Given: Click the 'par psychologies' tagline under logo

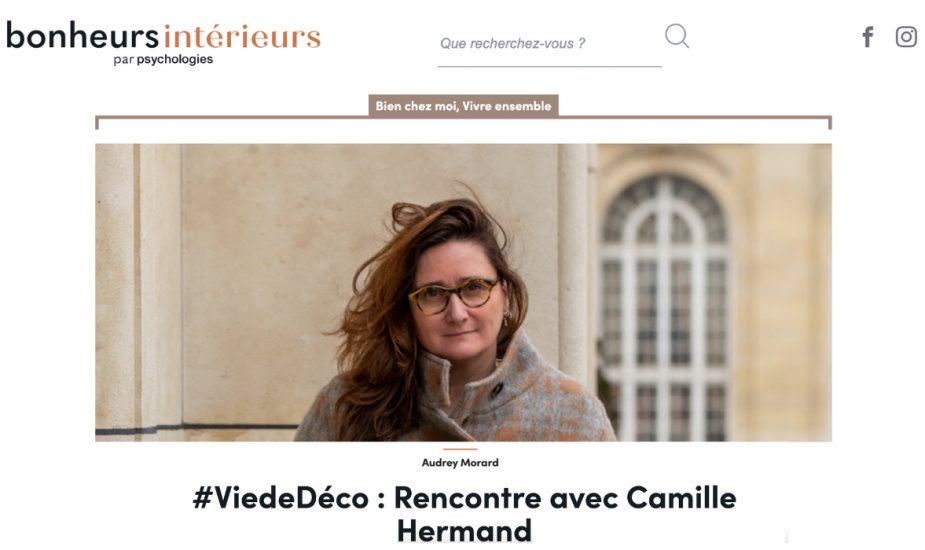Looking at the screenshot, I should tap(163, 59).
